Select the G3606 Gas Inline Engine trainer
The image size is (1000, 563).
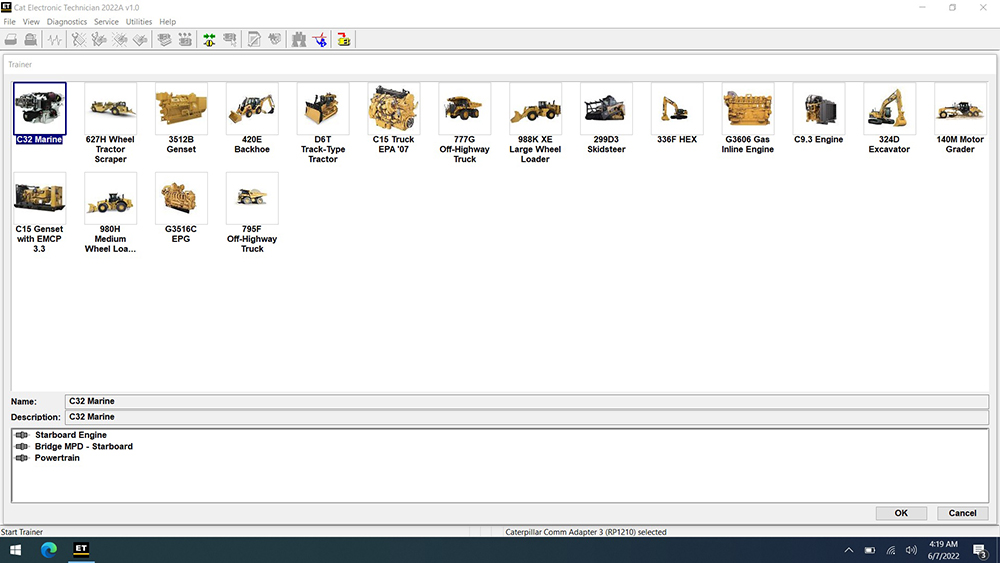coord(747,118)
